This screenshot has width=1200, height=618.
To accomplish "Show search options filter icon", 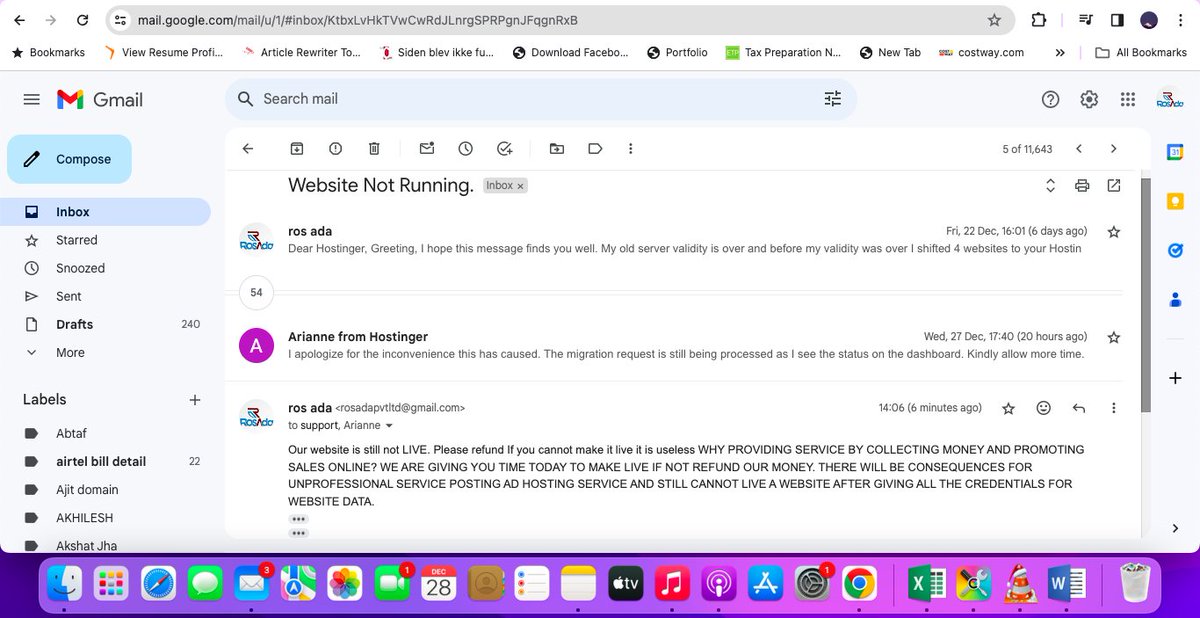I will [x=832, y=99].
